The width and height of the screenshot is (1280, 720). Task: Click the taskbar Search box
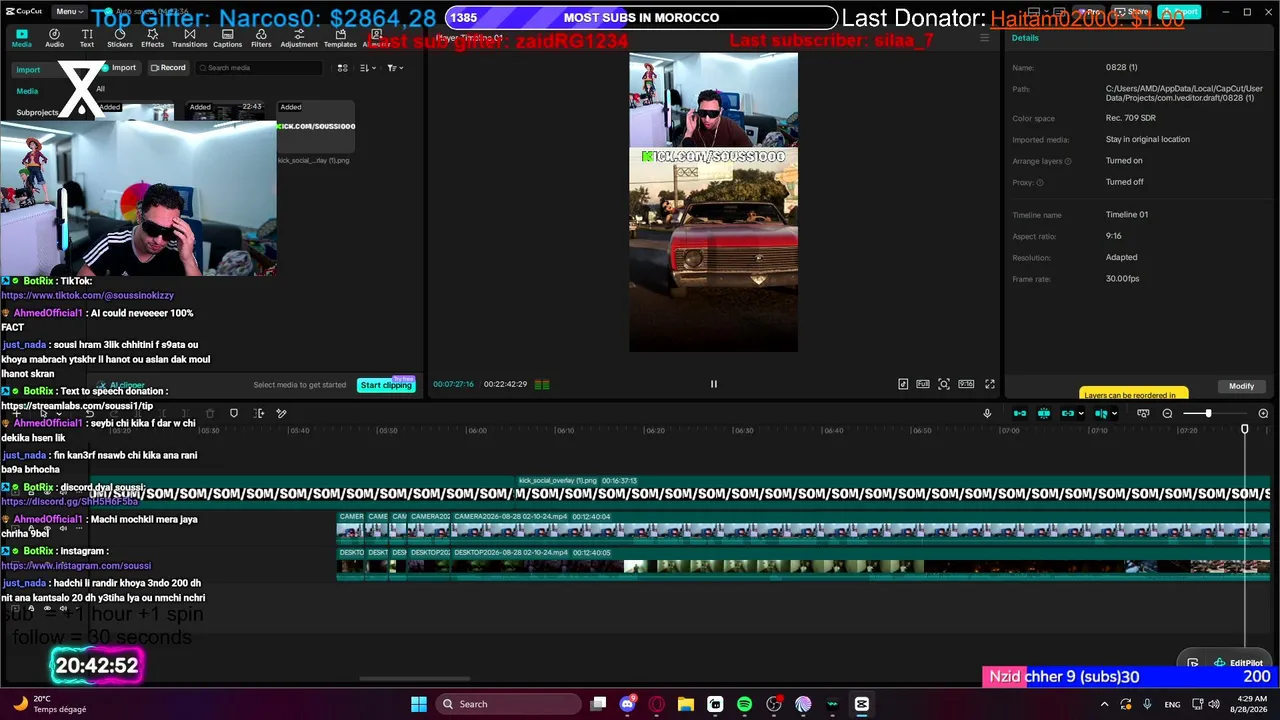coord(506,704)
